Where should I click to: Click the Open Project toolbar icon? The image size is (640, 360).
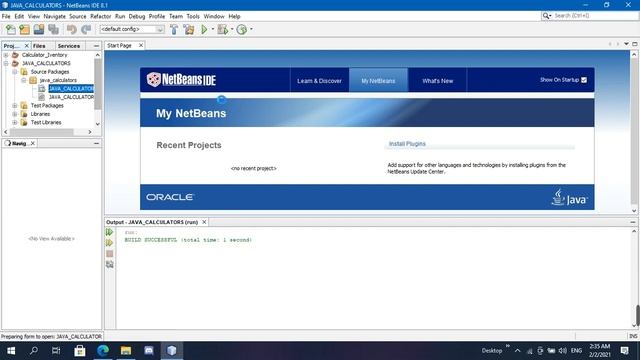point(39,29)
